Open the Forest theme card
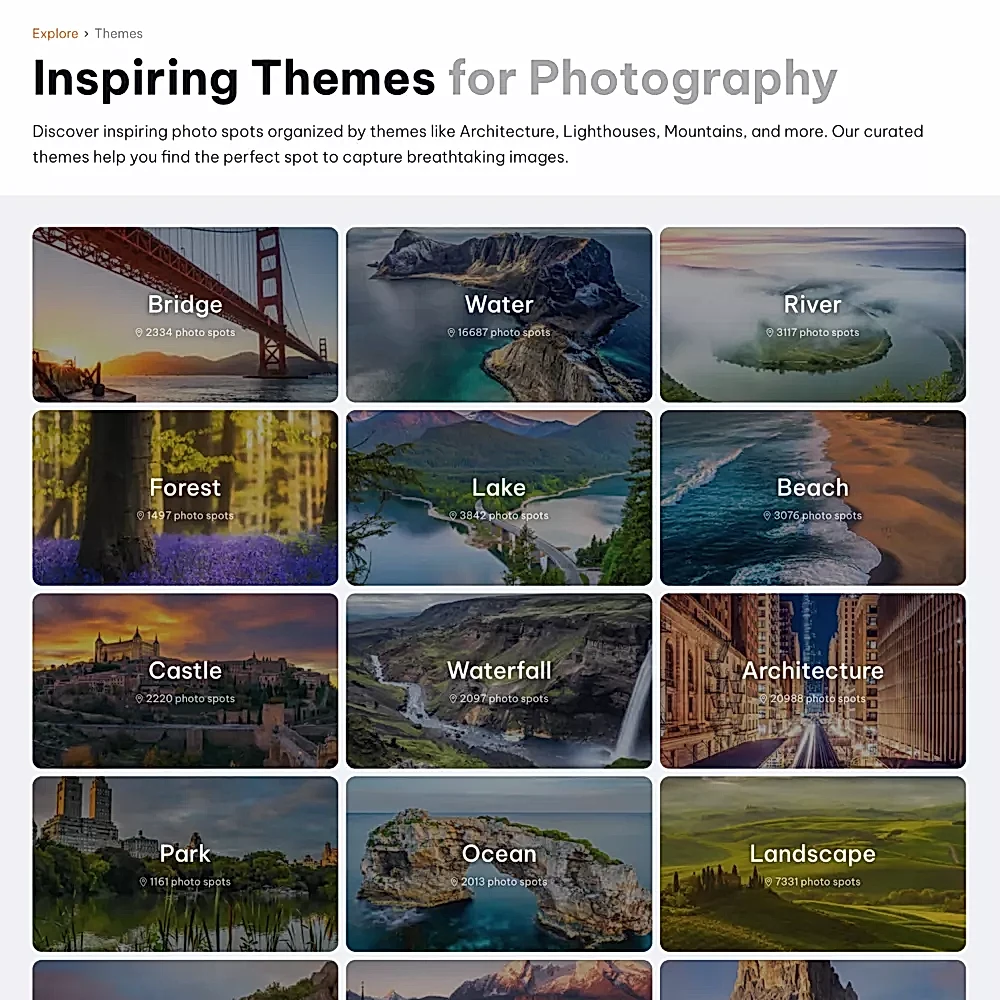The width and height of the screenshot is (1000, 1000). tap(185, 497)
